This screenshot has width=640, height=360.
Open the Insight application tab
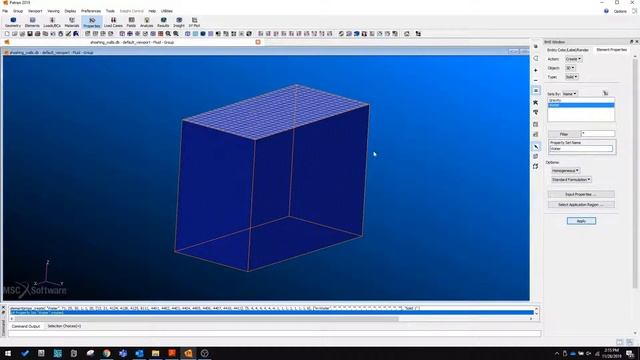(x=179, y=22)
